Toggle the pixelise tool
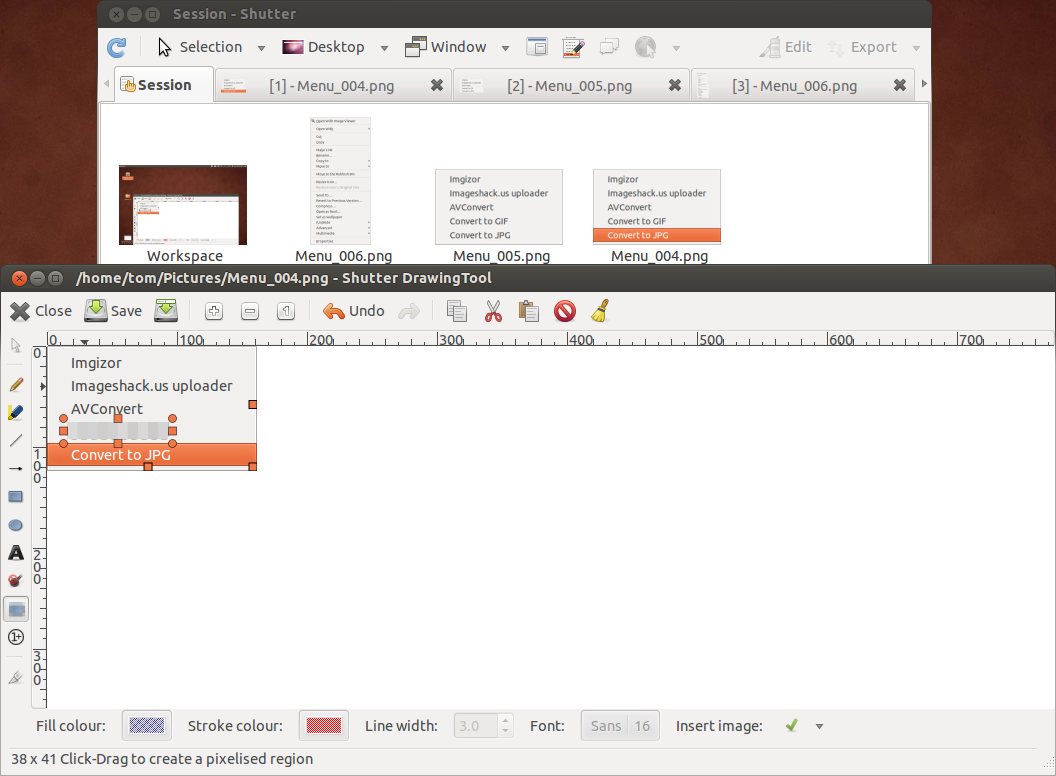1056x776 pixels. click(16, 609)
